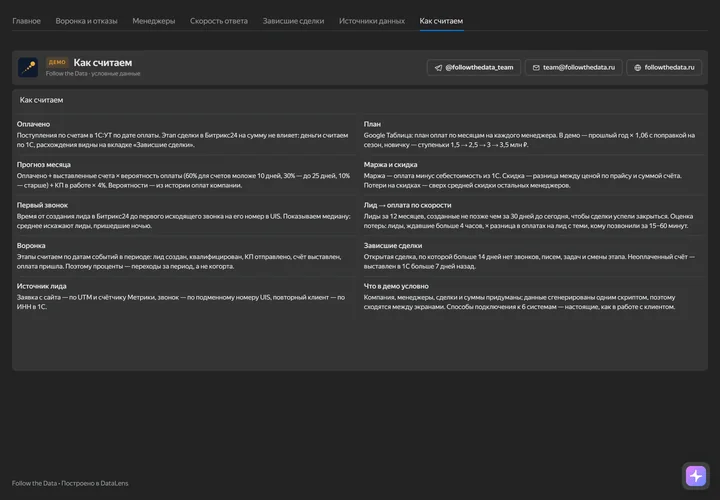Click the team@followthedata.ru email button
Screen dimensions: 720x500
point(574,67)
